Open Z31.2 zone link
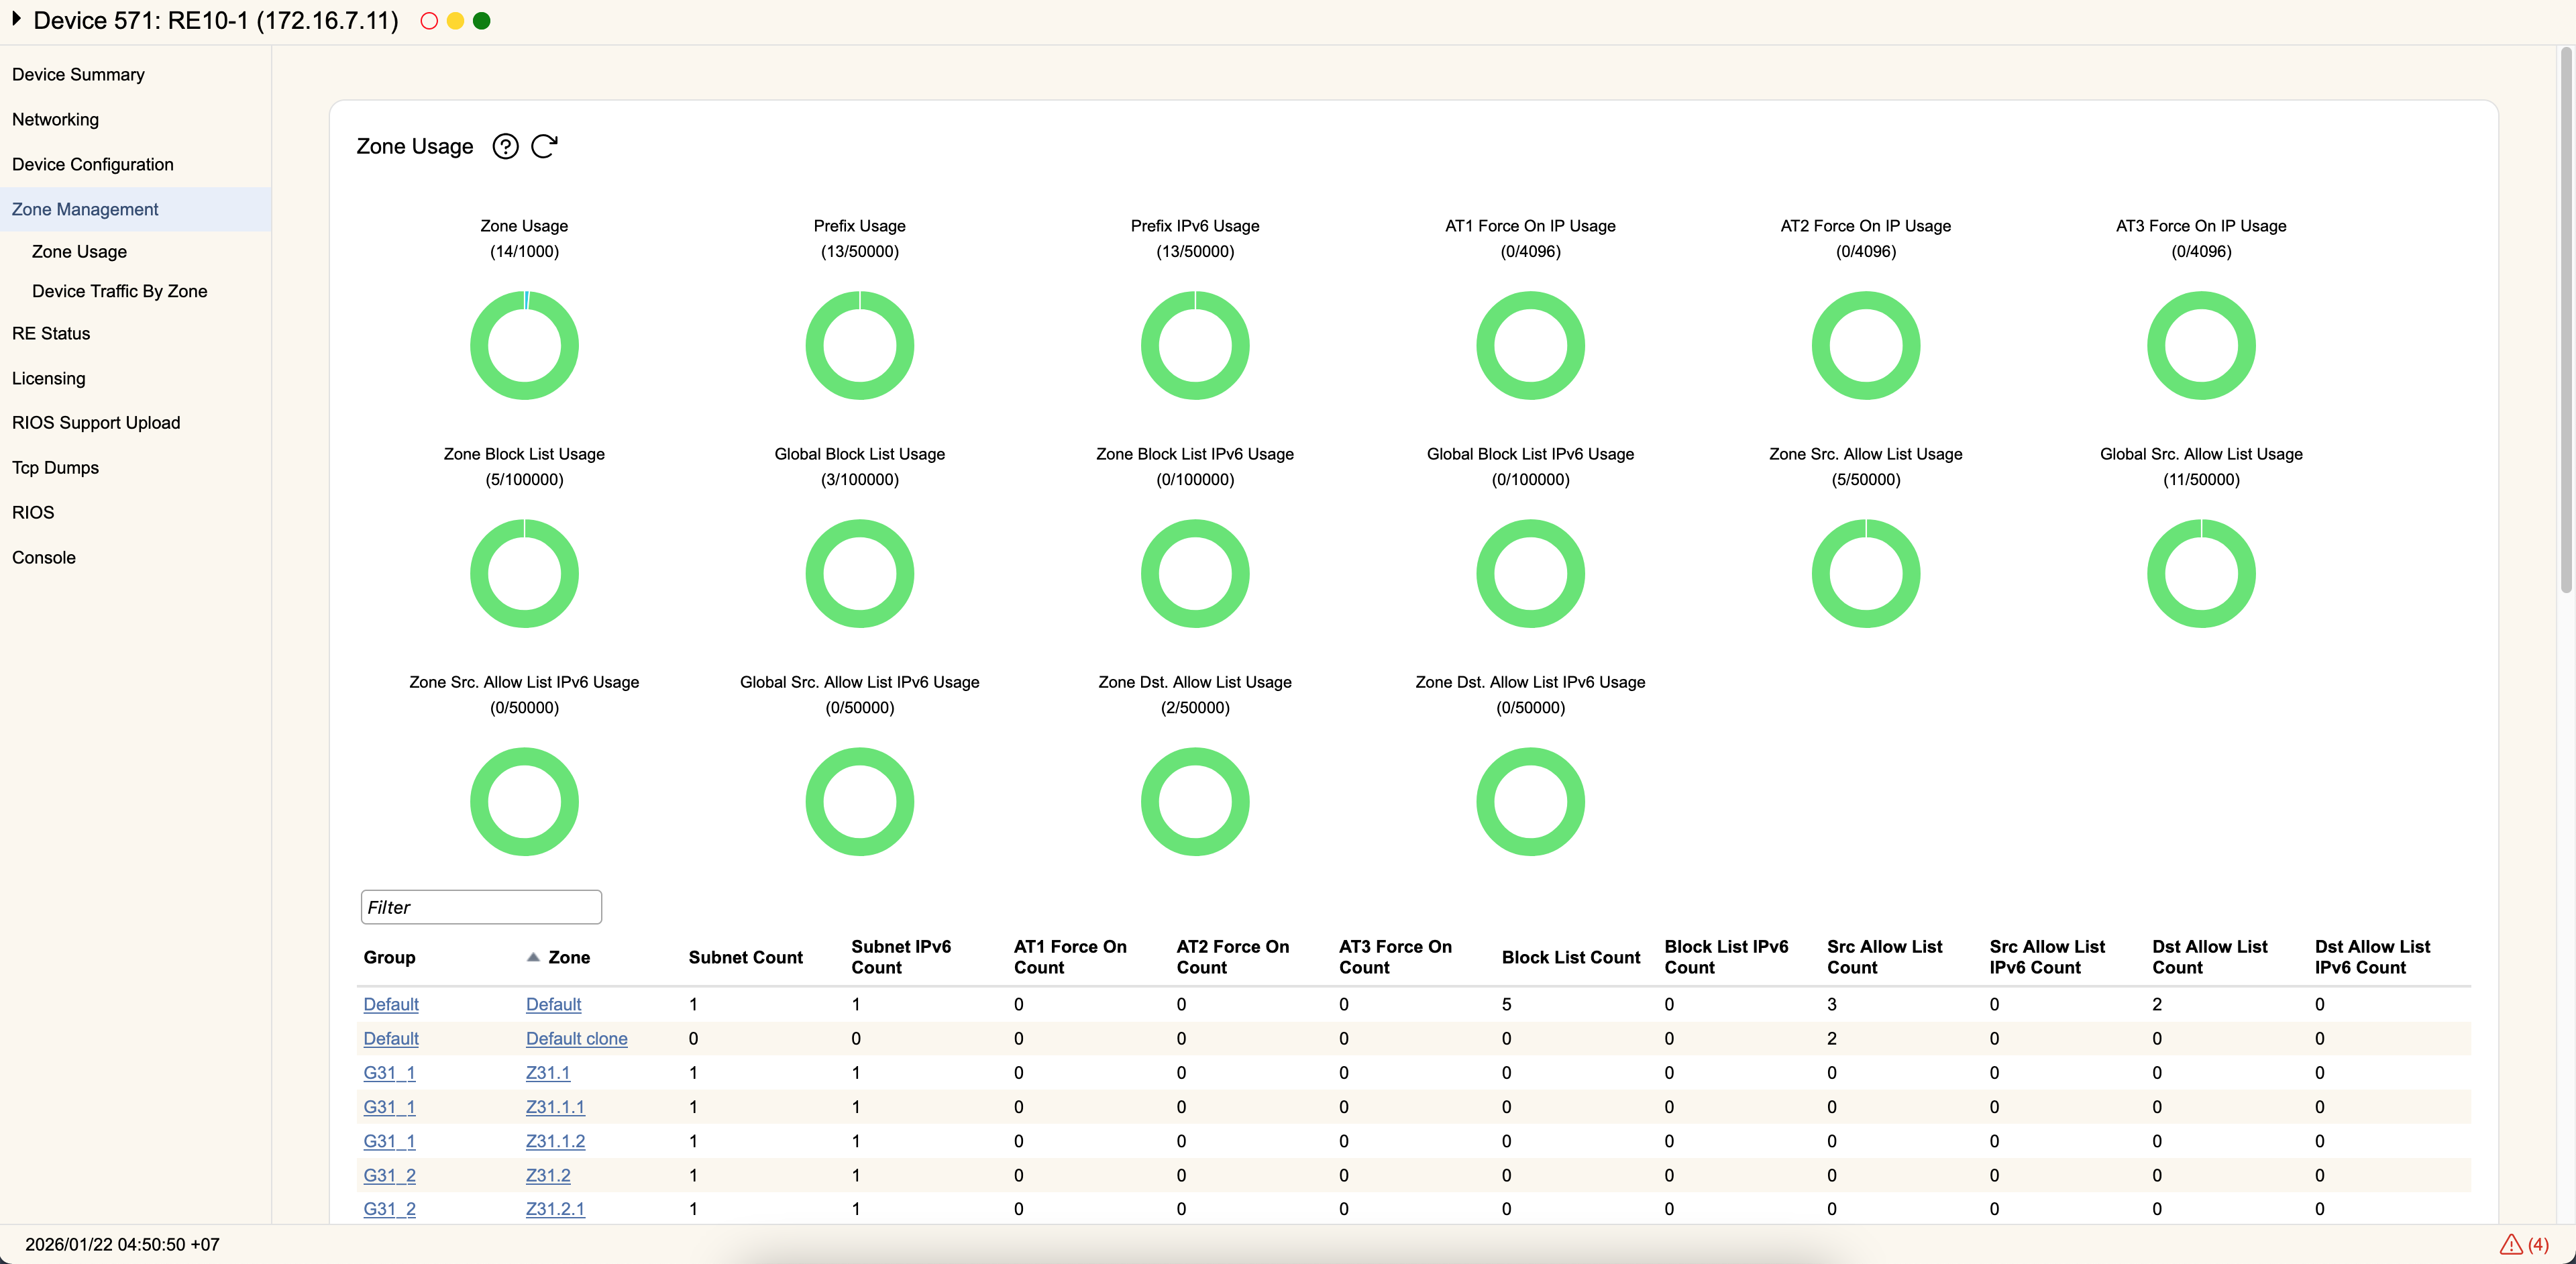Viewport: 2576px width, 1264px height. [x=548, y=1175]
